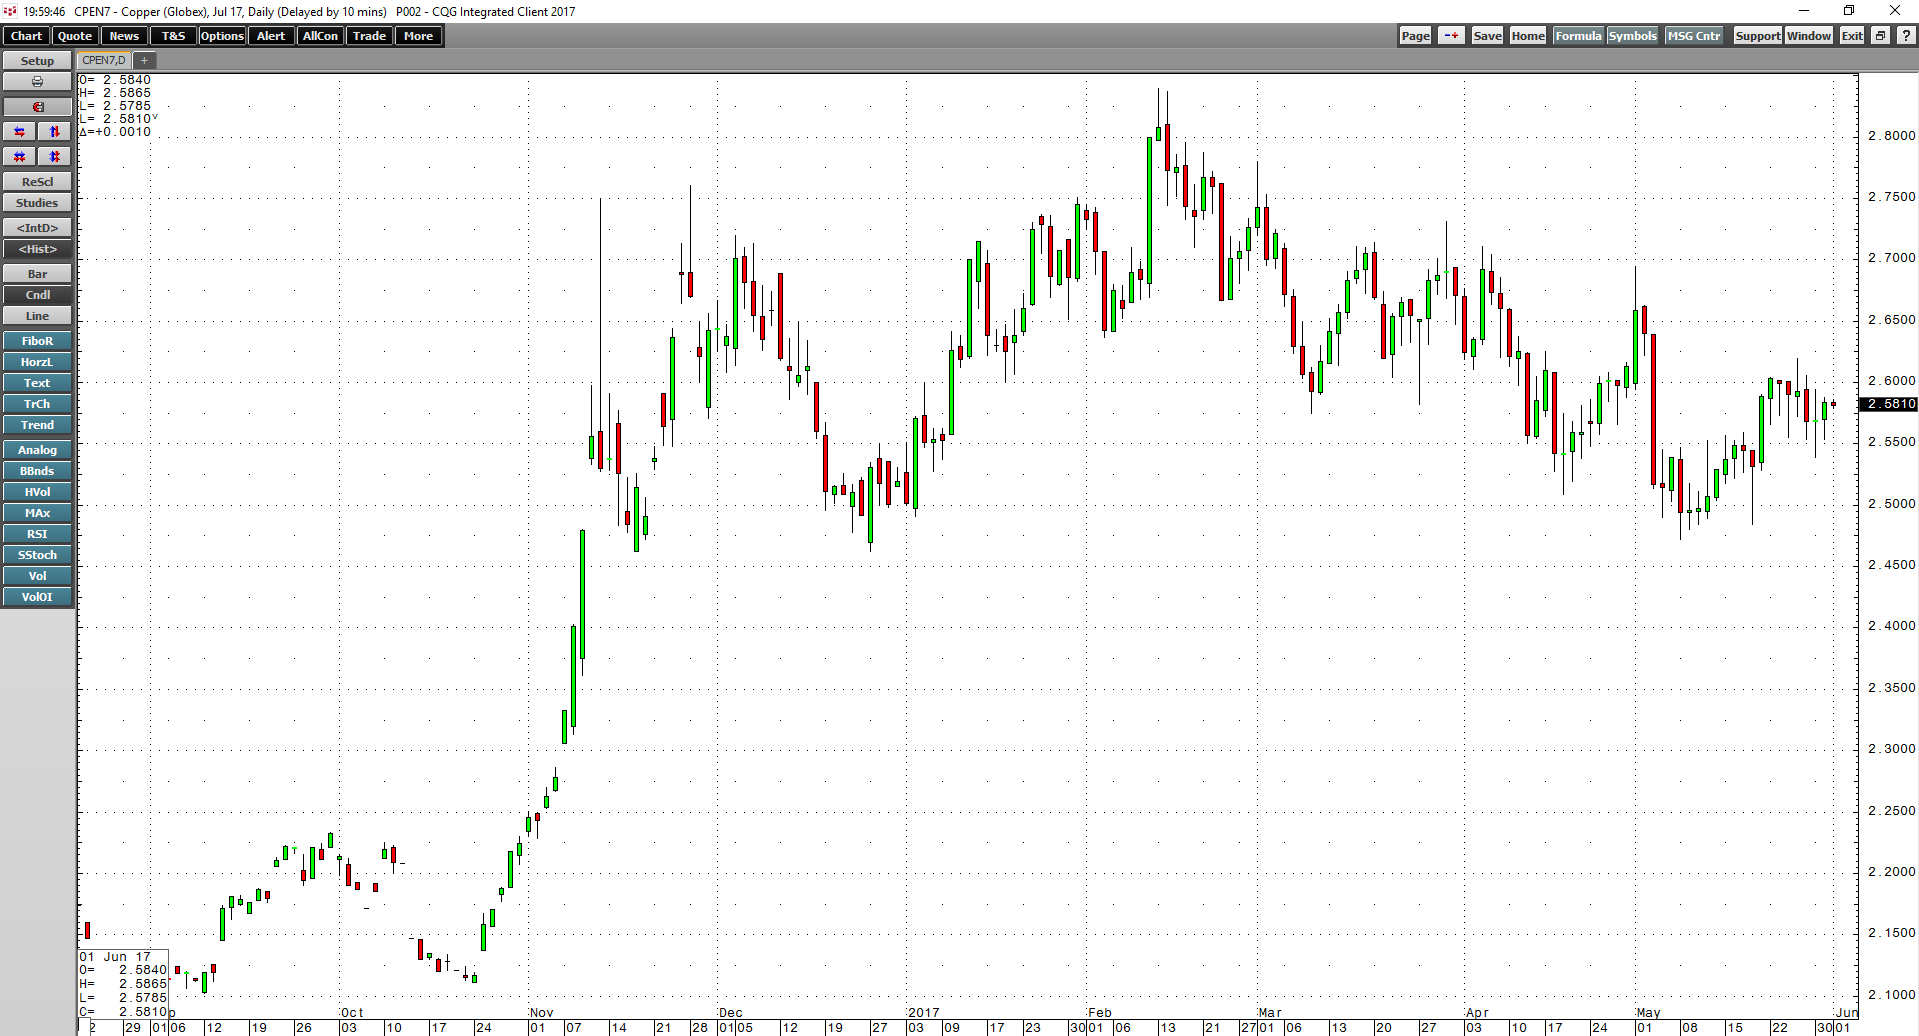The height and width of the screenshot is (1036, 1919).
Task: Click the Exit button
Action: coord(1852,36)
